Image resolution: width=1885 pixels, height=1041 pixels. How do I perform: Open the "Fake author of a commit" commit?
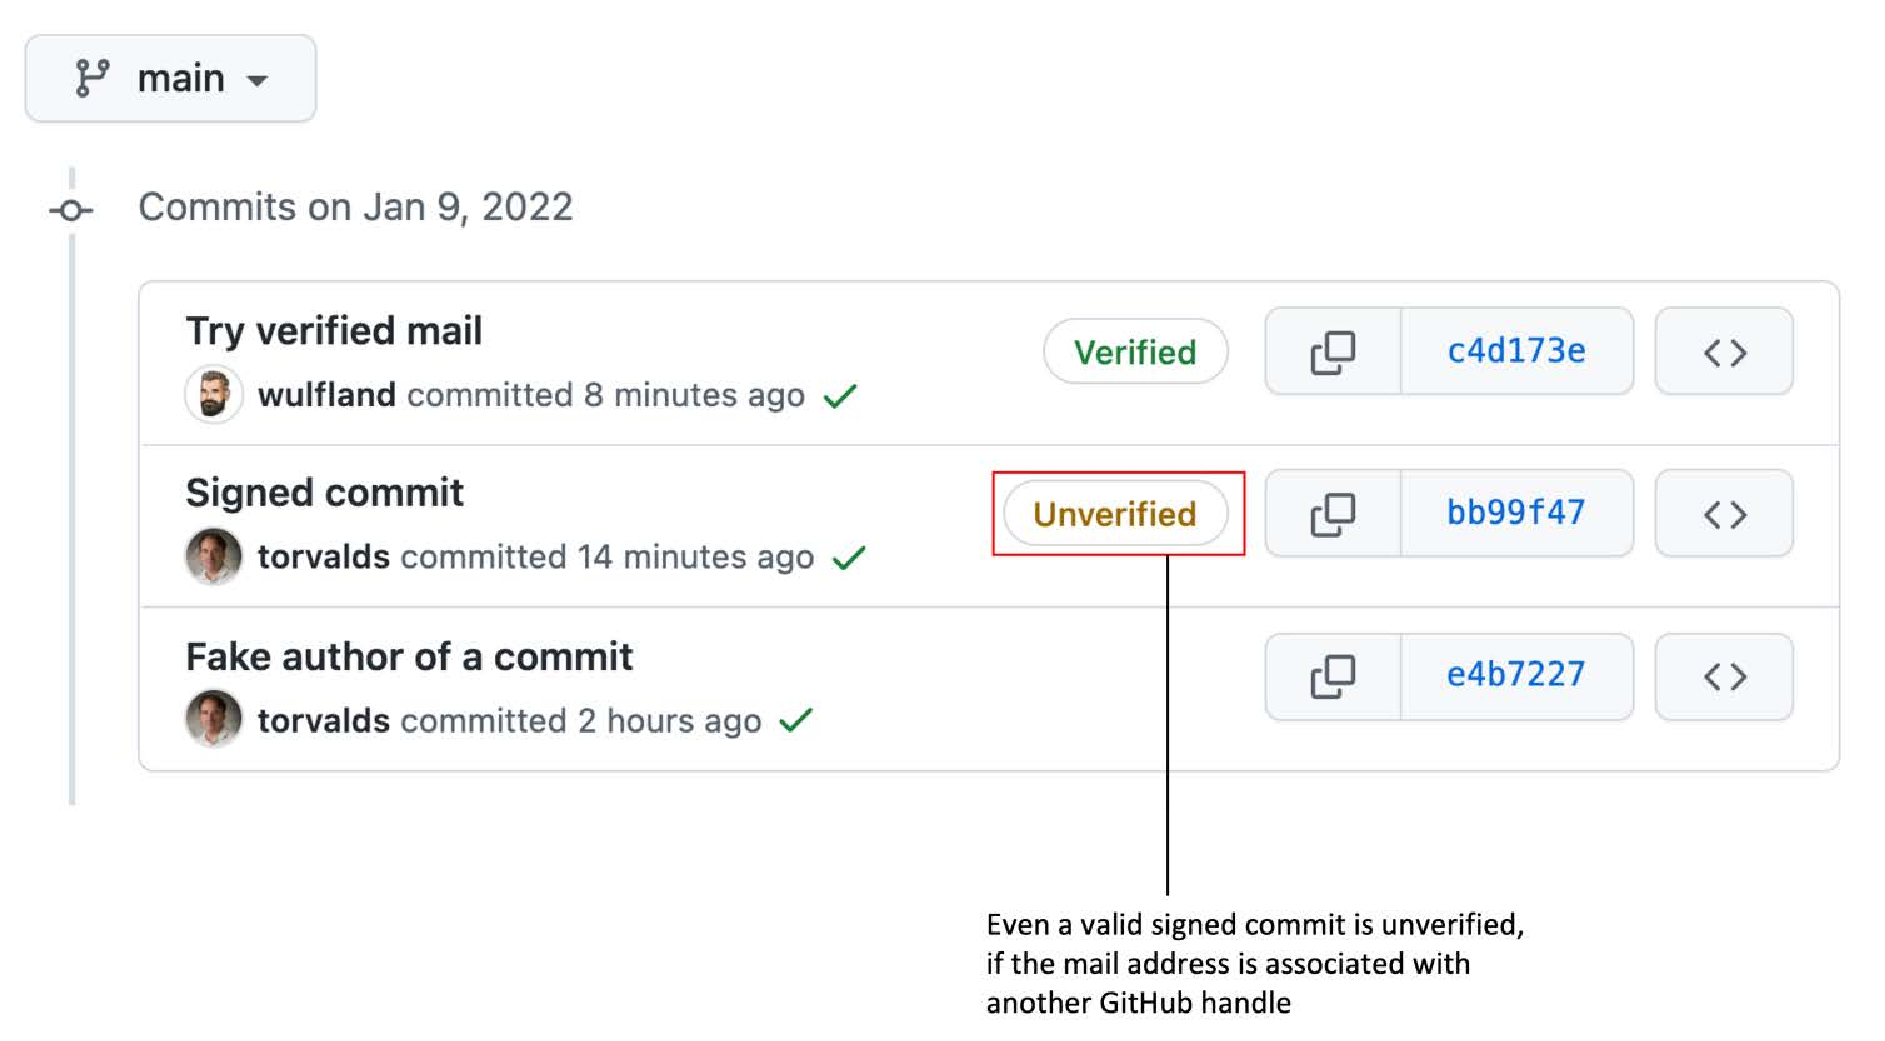(x=409, y=657)
